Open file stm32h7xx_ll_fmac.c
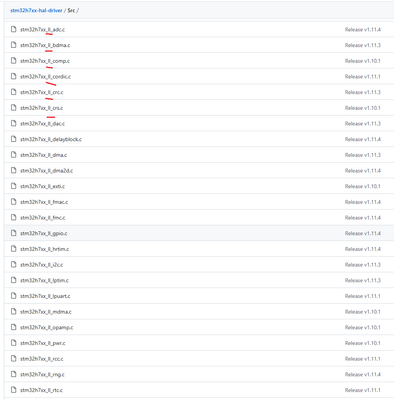Screen dimensions: 394x400 tap(44, 202)
